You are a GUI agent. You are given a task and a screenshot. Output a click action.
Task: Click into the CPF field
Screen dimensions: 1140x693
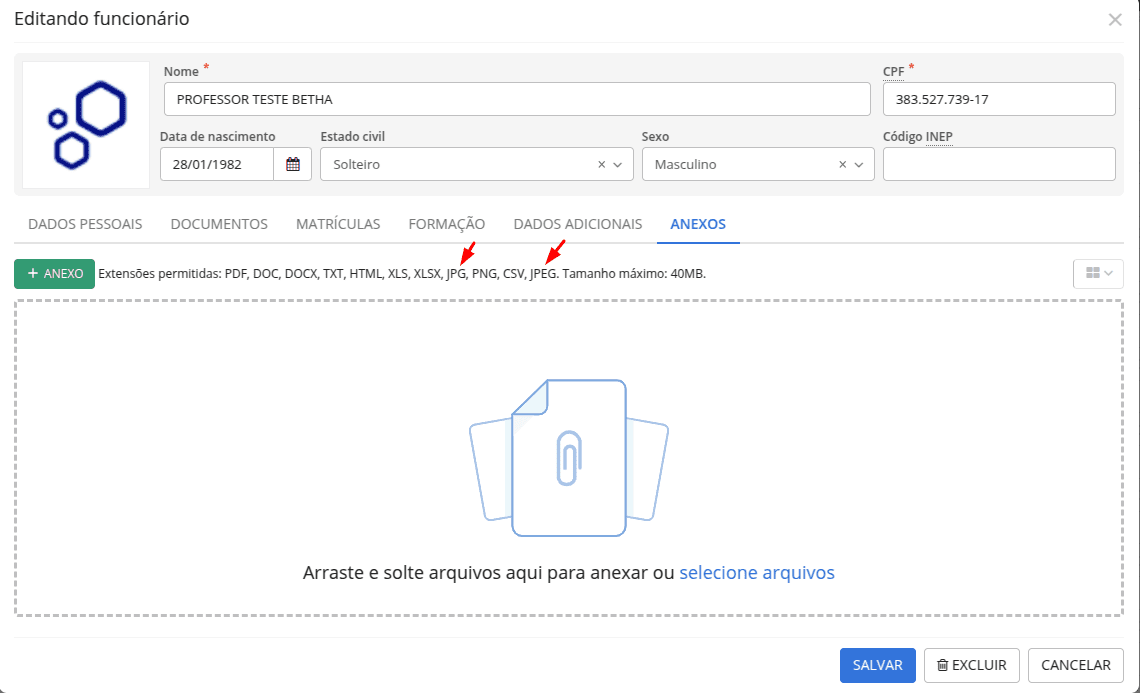click(999, 99)
